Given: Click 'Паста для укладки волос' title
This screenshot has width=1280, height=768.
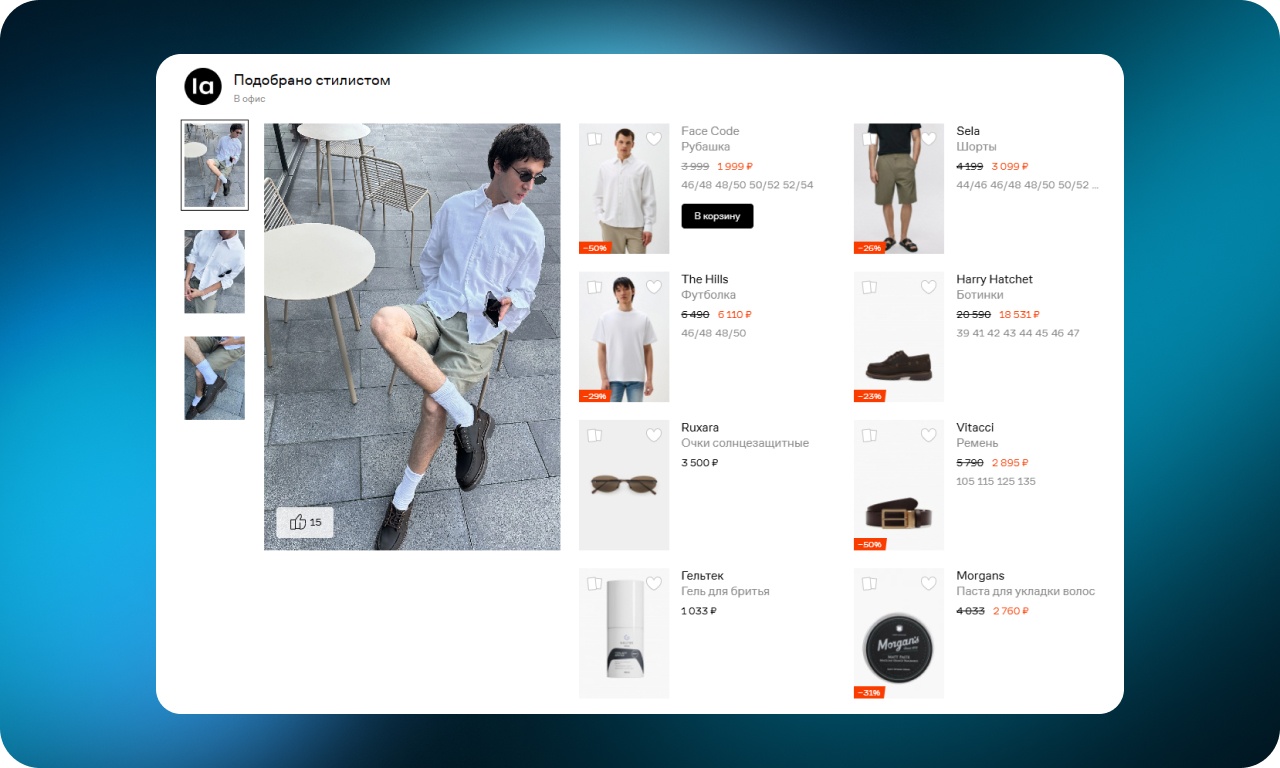Looking at the screenshot, I should [1025, 591].
